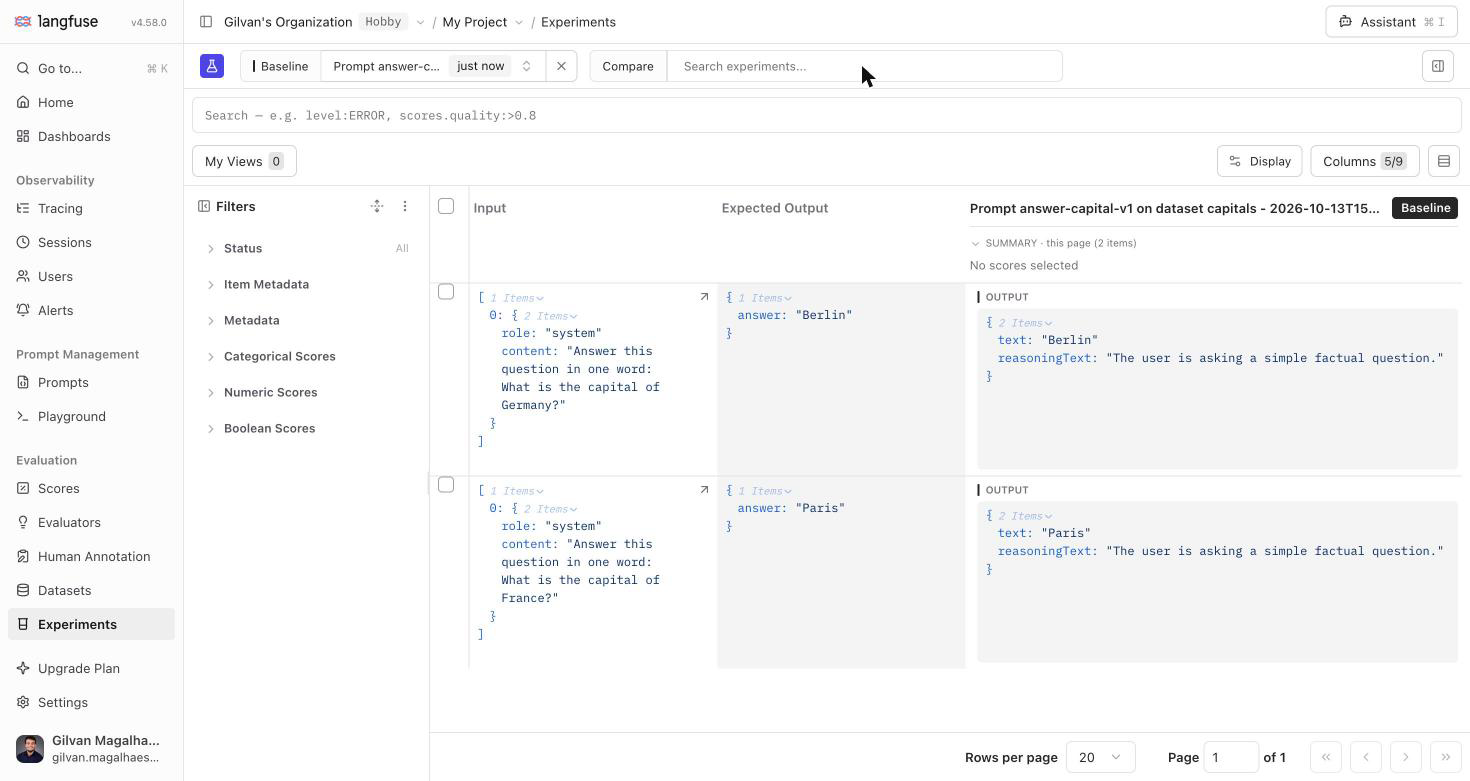Toggle the sidebar panel icon
Screen dimensions: 1470x781
[206, 22]
